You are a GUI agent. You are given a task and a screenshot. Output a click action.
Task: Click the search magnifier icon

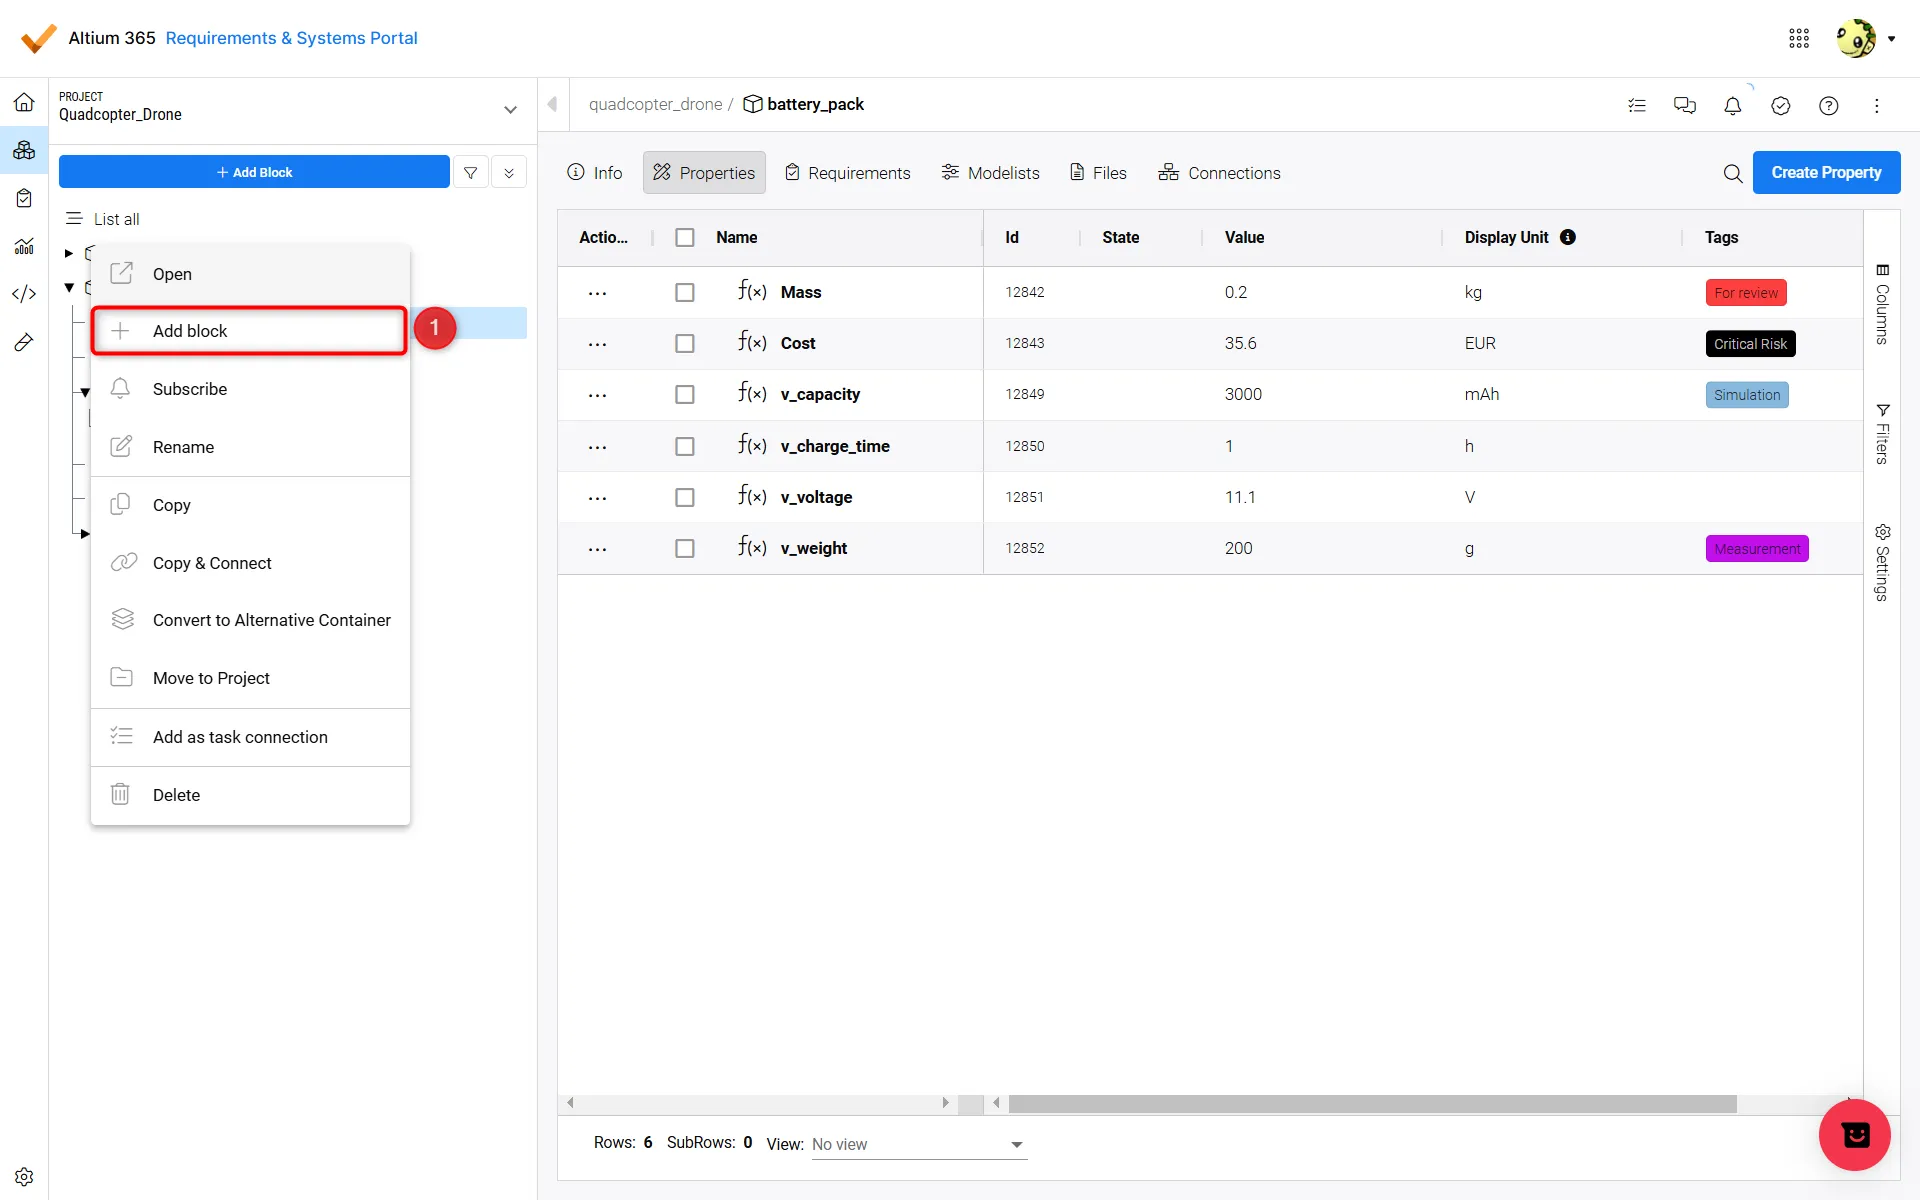(x=1732, y=173)
